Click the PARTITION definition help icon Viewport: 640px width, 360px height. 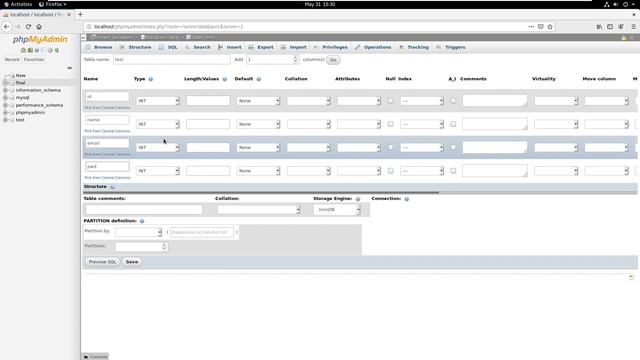(142, 221)
